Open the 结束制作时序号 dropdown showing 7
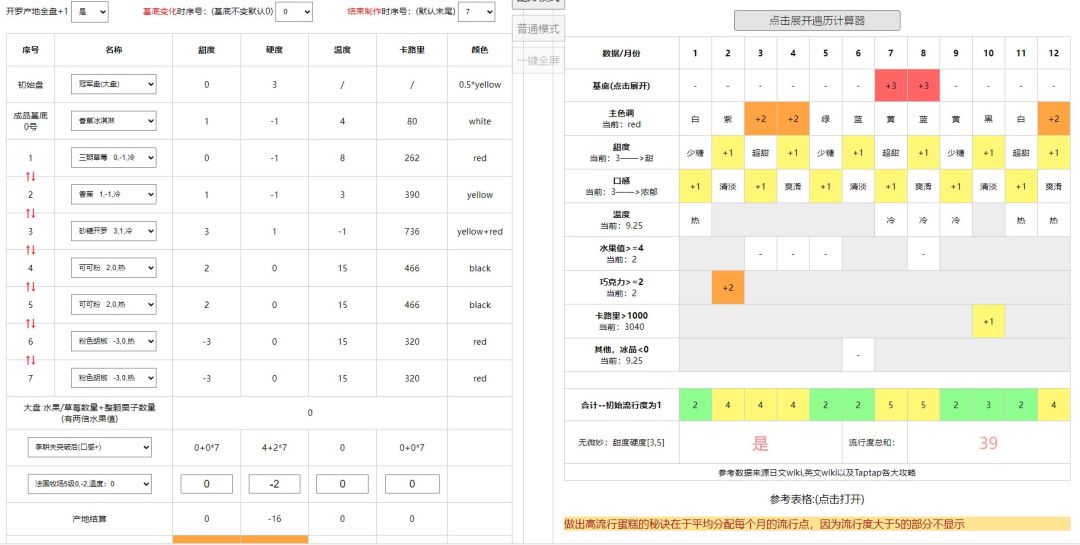 [x=477, y=12]
